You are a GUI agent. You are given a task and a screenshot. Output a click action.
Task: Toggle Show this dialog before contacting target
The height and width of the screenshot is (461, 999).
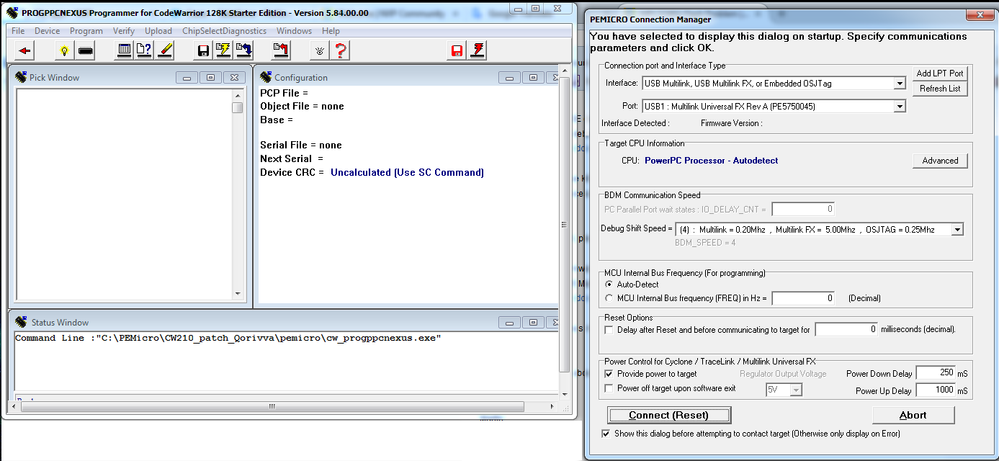coord(606,433)
